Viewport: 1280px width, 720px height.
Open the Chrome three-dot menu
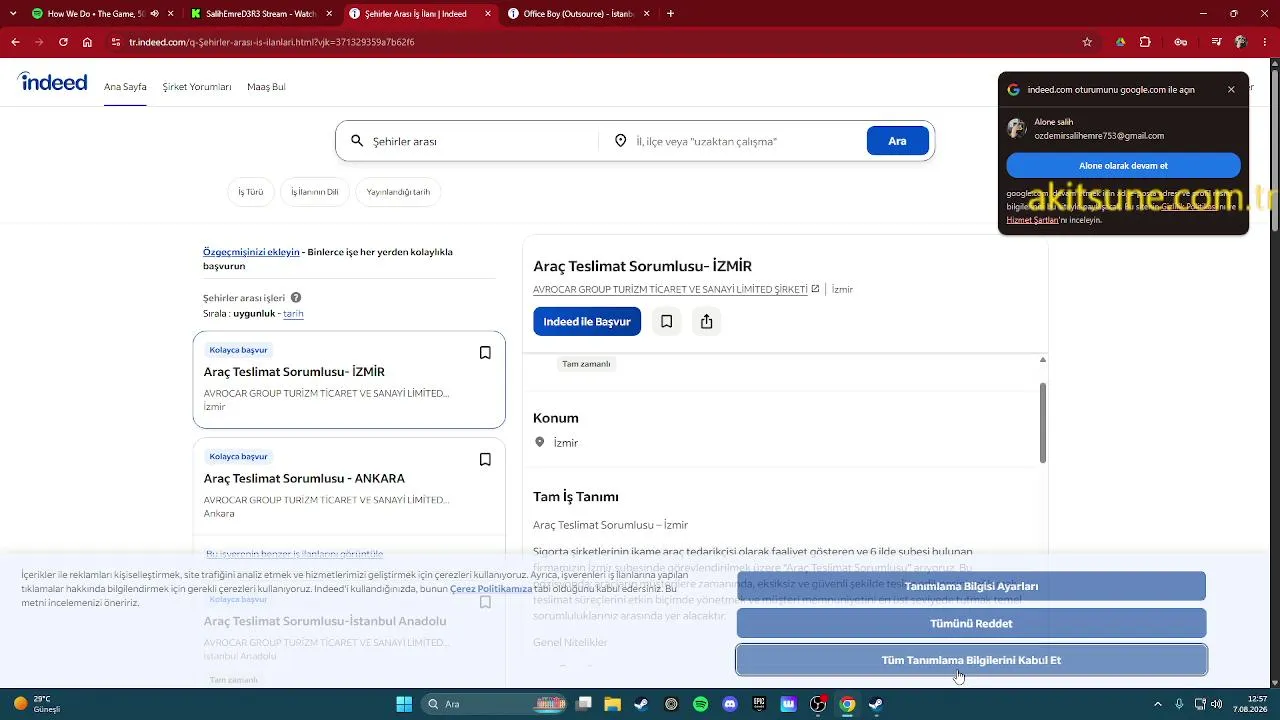click(x=1266, y=42)
